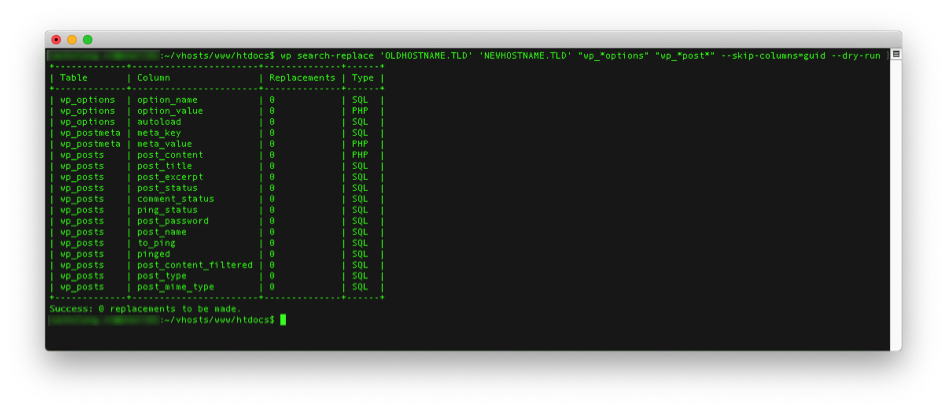Select the 'post_name' cell
The height and width of the screenshot is (410, 947).
pos(162,232)
